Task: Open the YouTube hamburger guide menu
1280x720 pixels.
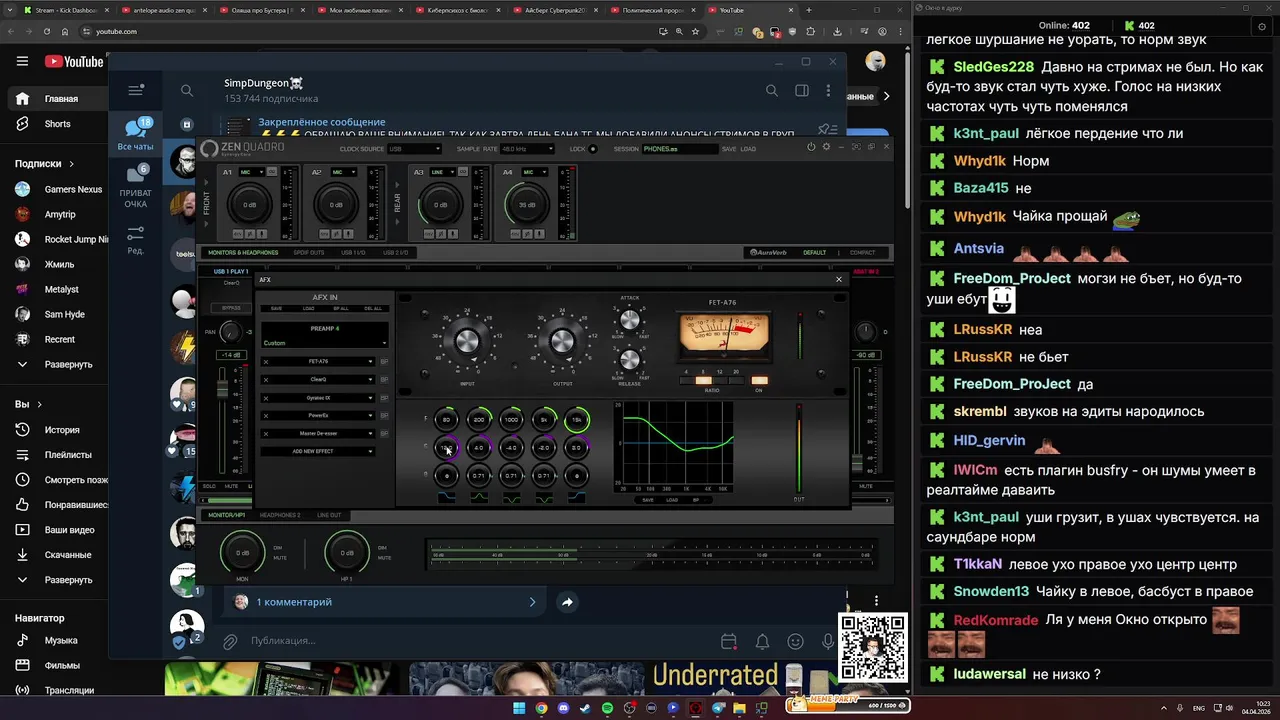Action: [x=22, y=61]
